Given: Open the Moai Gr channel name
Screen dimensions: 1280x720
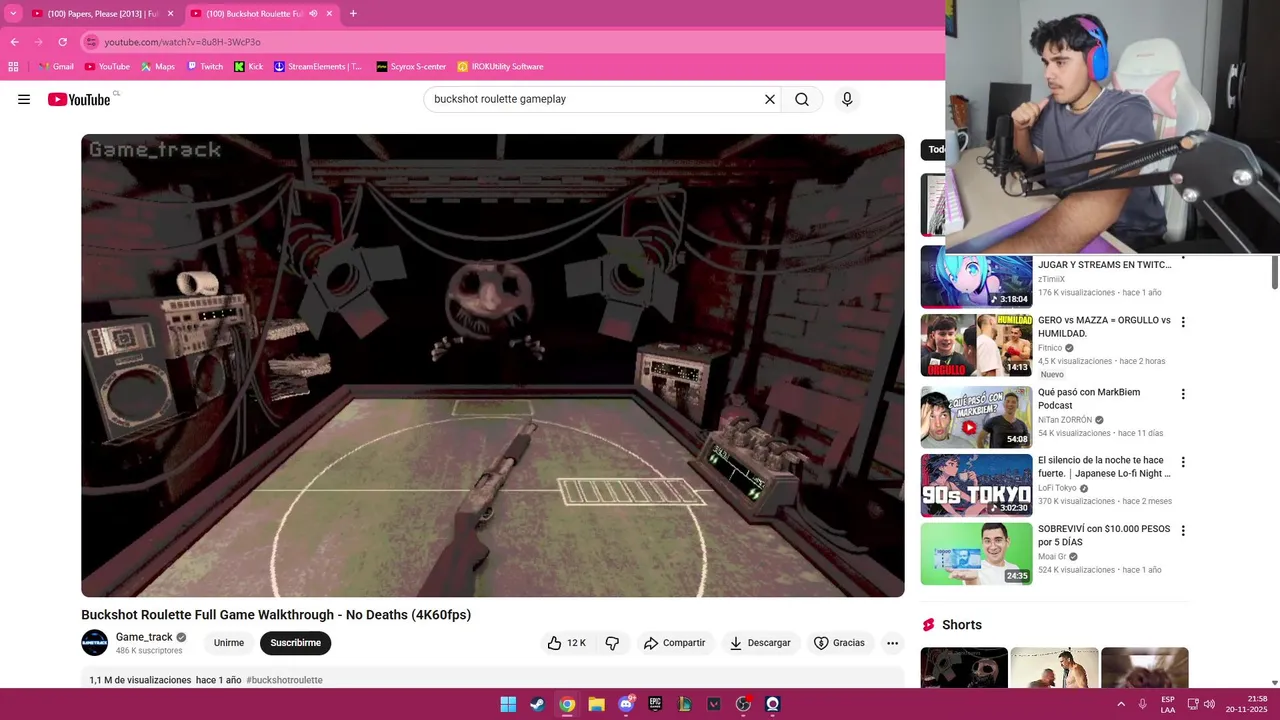Looking at the screenshot, I should 1052,556.
